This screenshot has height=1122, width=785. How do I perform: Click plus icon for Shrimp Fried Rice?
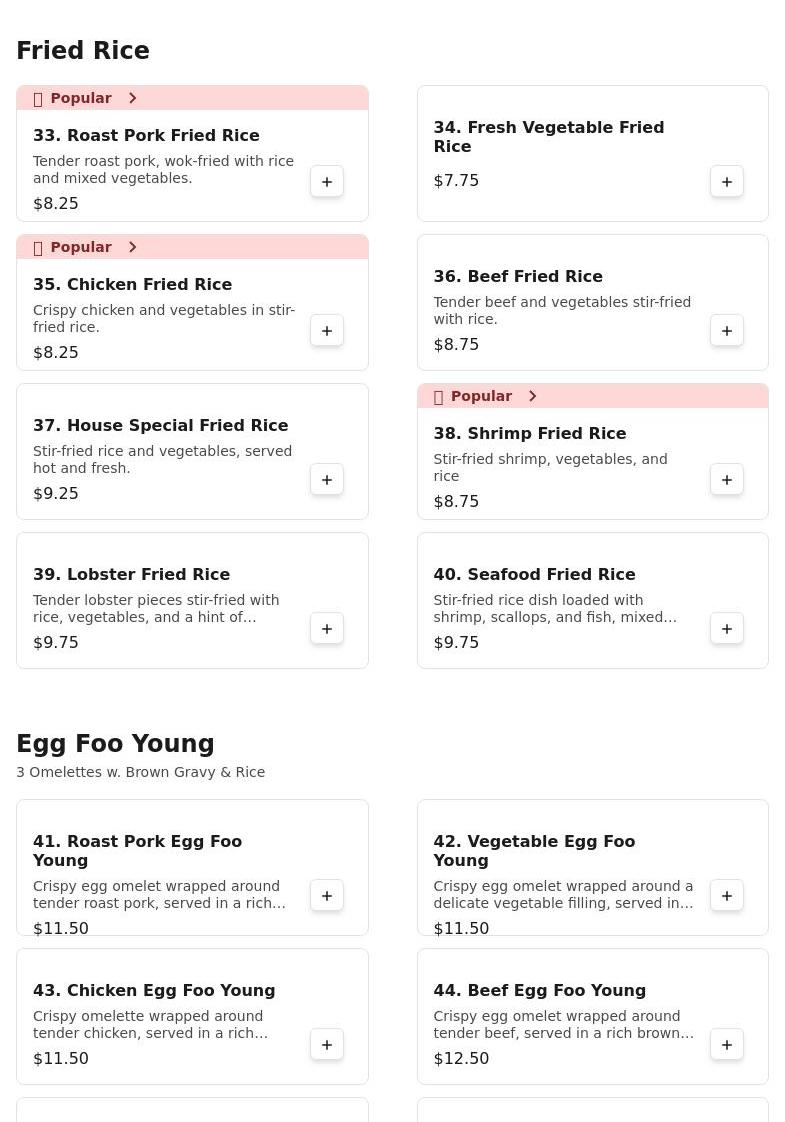coord(727,480)
